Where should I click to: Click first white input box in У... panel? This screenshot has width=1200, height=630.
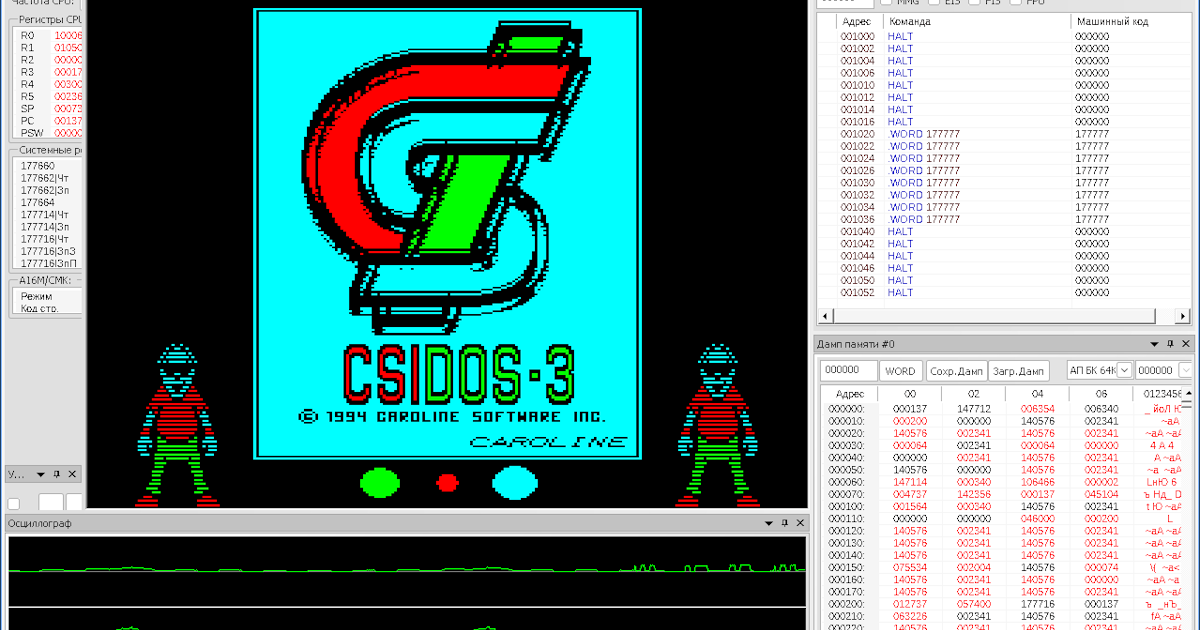coord(50,503)
